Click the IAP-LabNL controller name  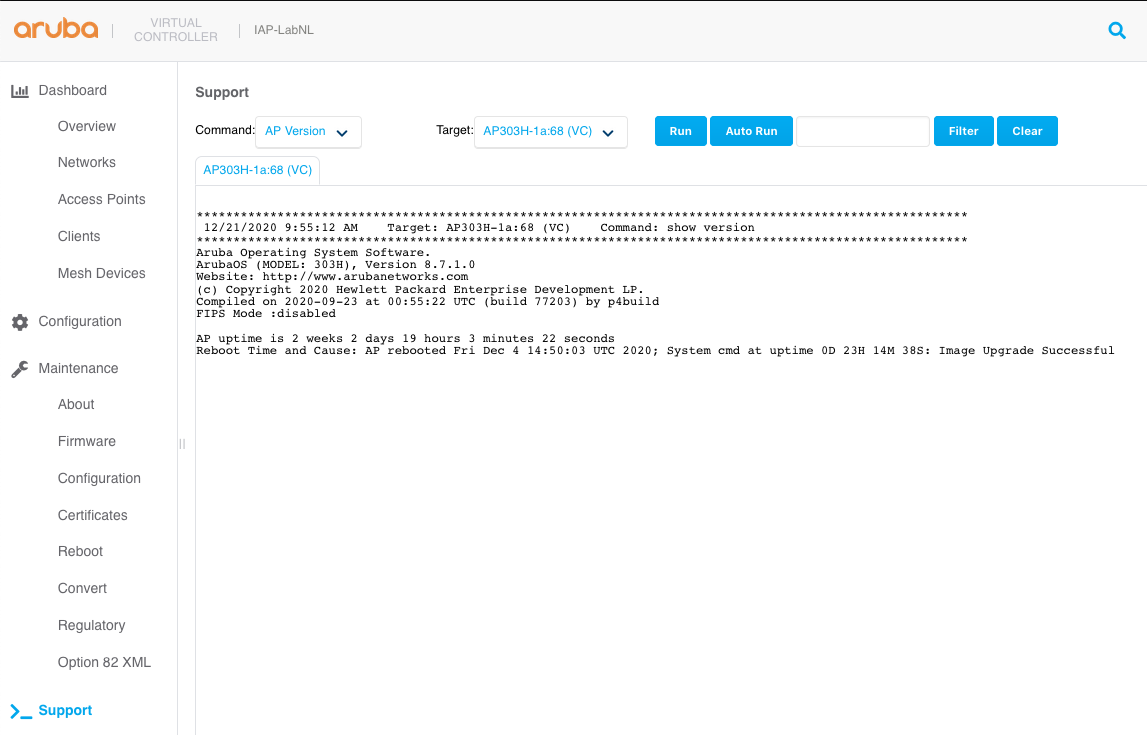[x=284, y=30]
